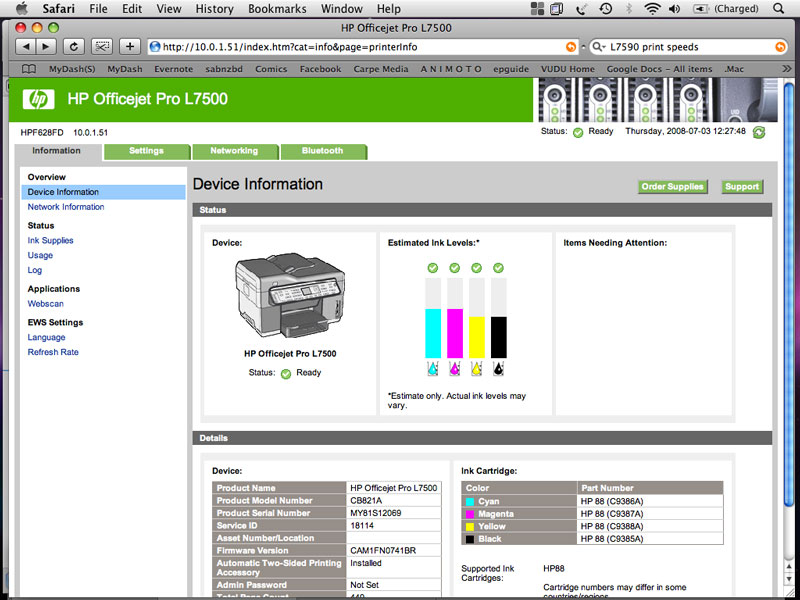800x600 pixels.
Task: Click the search field showing L7590 print speeds
Action: click(x=688, y=47)
